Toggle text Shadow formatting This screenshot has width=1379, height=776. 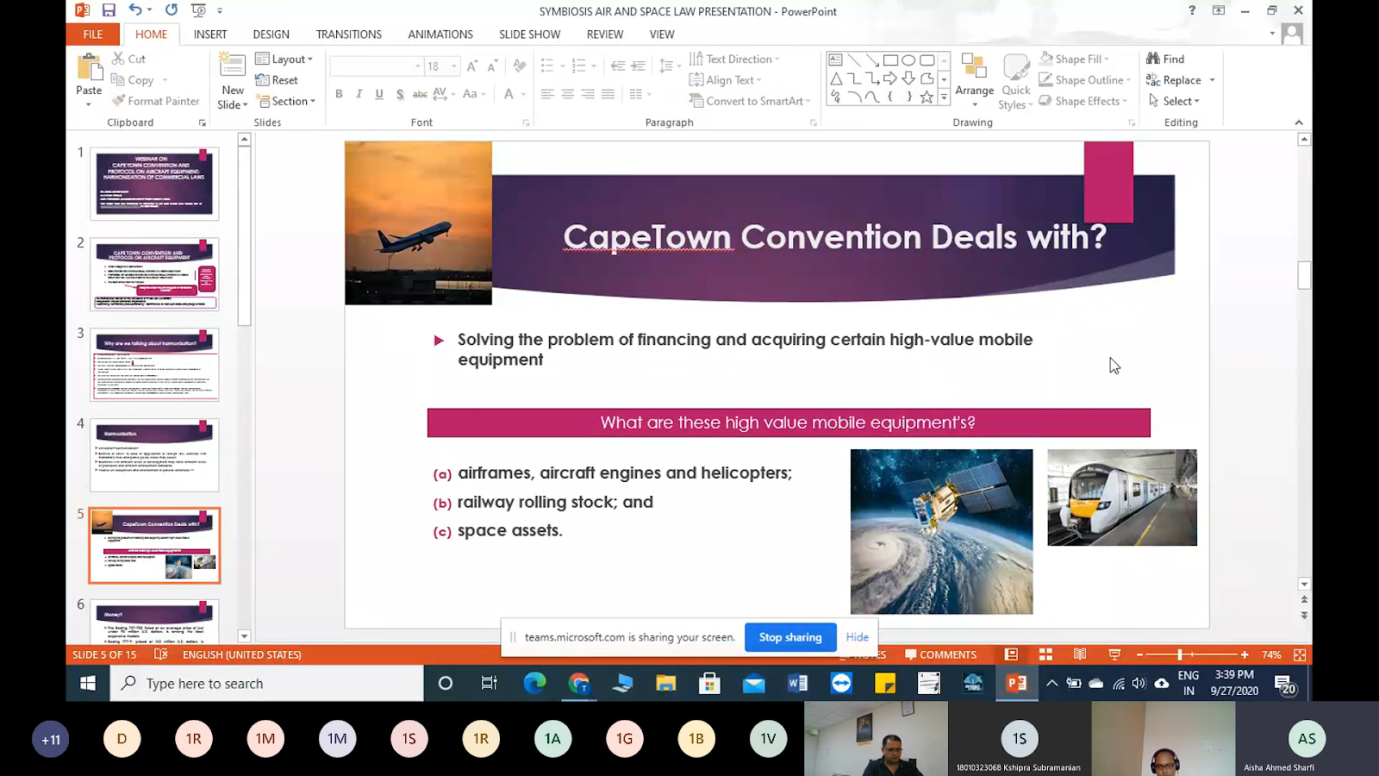(x=399, y=94)
